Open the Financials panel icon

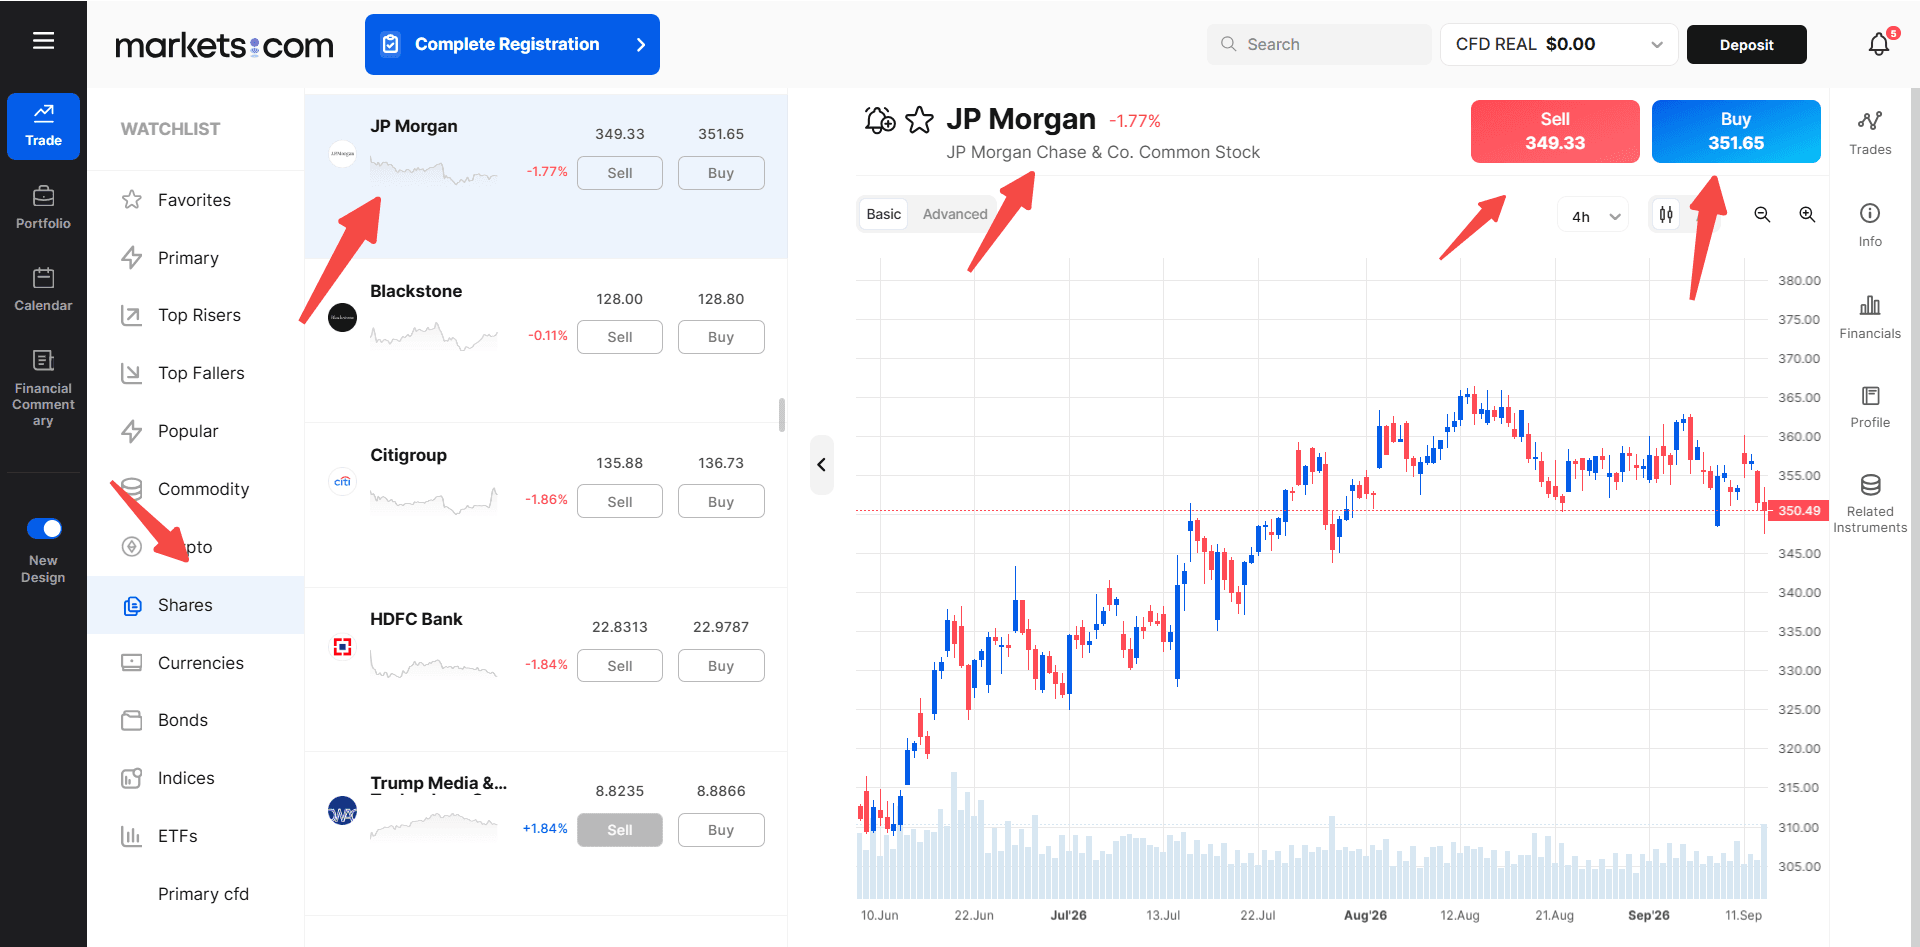1870,317
